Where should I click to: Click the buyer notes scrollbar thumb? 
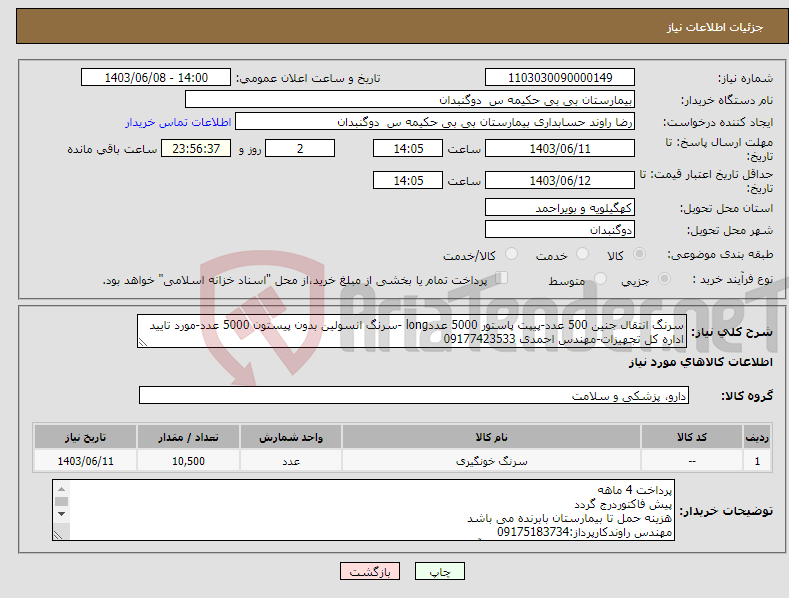(61, 501)
